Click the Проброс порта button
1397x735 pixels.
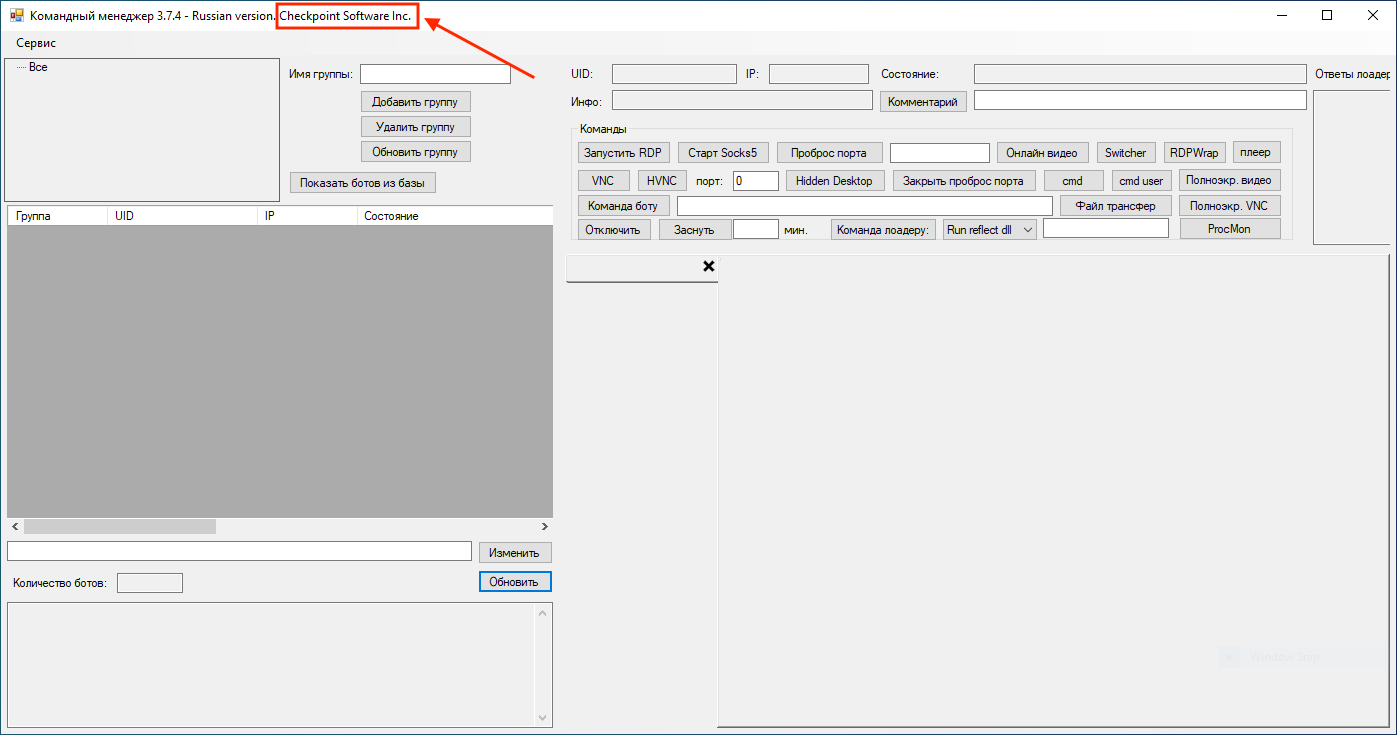tap(829, 153)
